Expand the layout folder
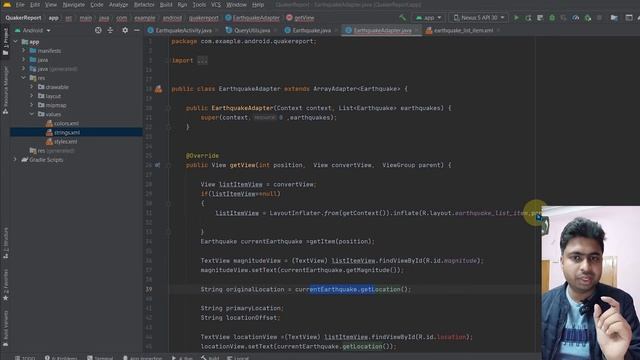640x360 pixels. (32, 96)
